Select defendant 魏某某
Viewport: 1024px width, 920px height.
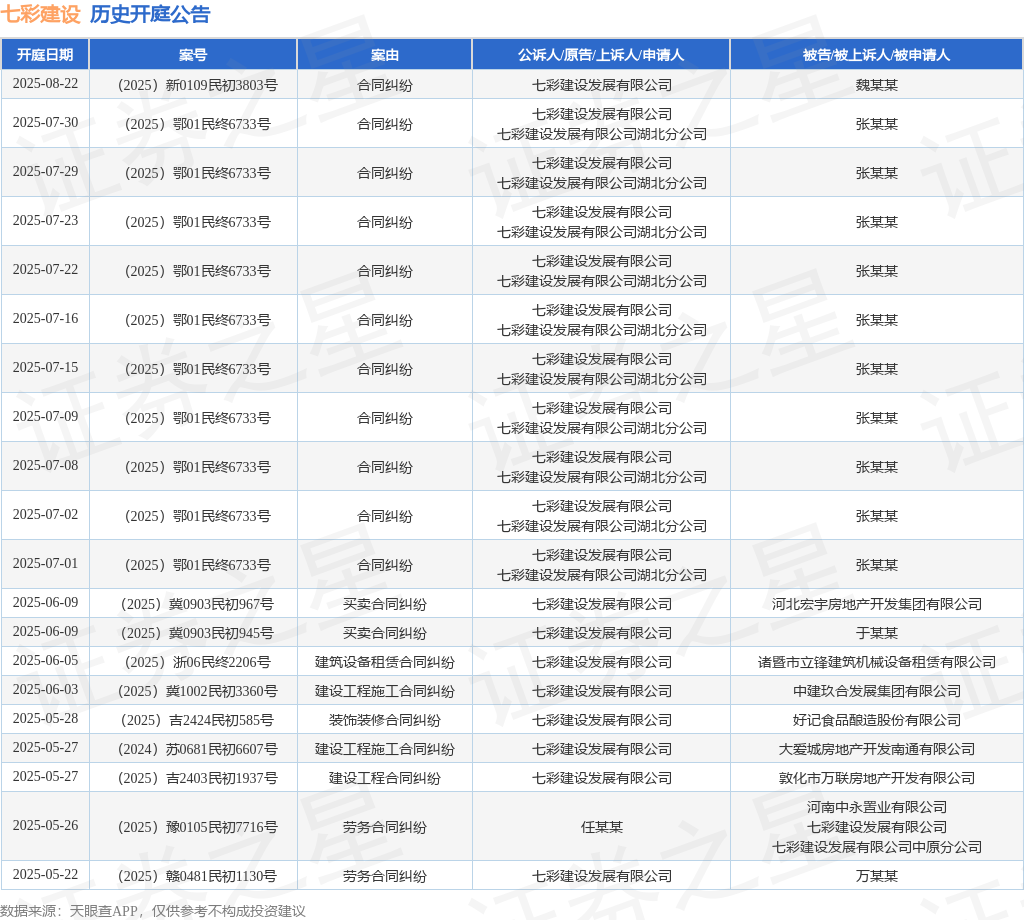point(876,85)
